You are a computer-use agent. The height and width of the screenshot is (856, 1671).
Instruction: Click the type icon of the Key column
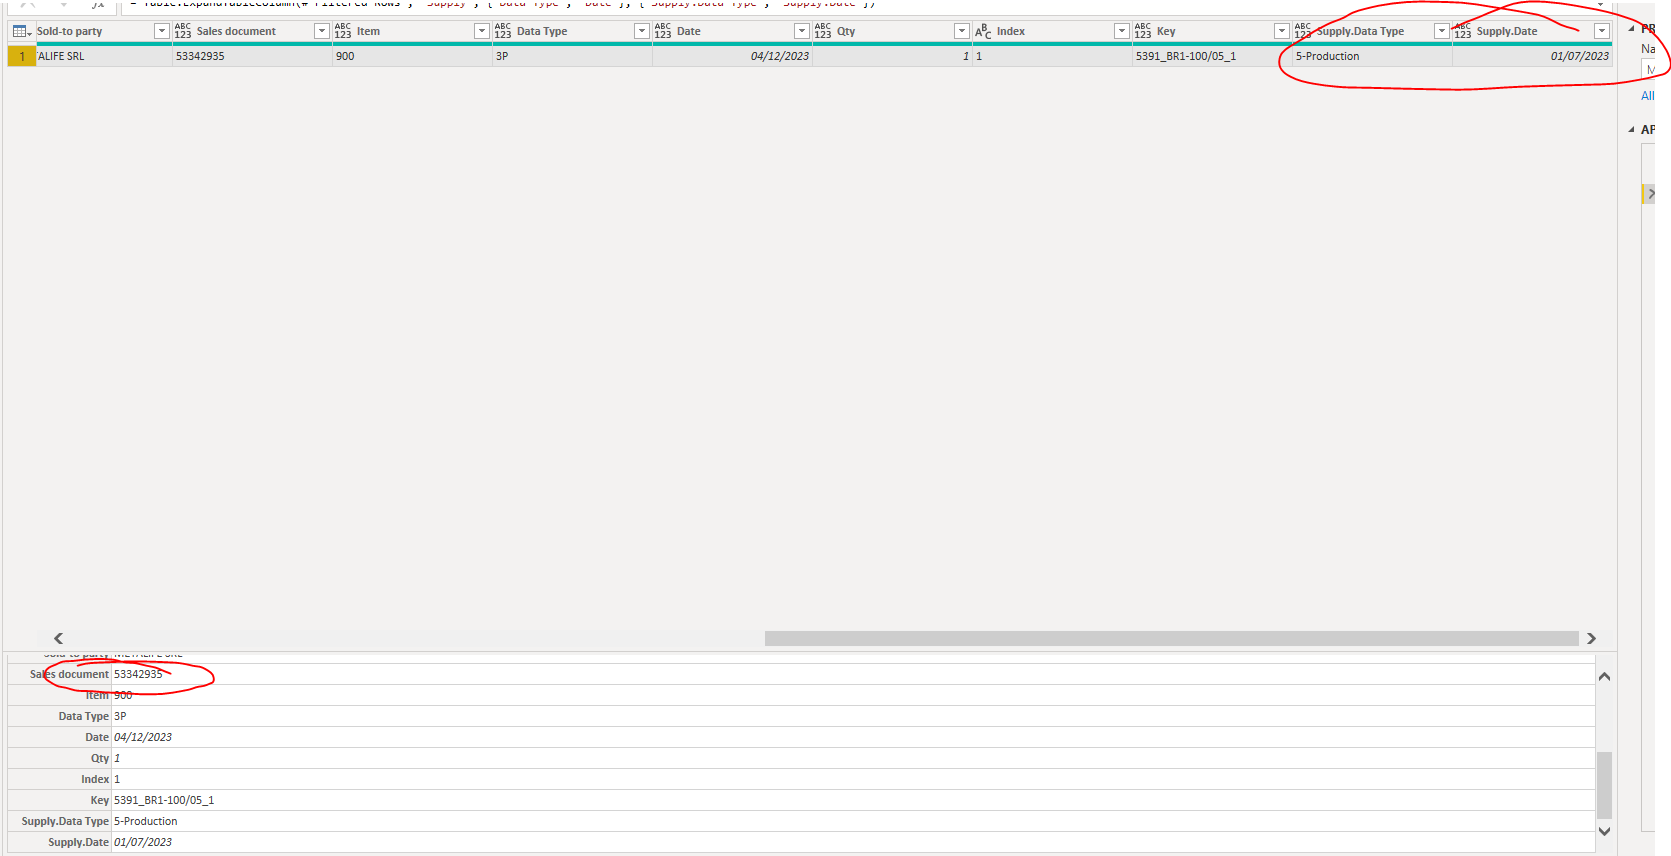tap(1143, 31)
